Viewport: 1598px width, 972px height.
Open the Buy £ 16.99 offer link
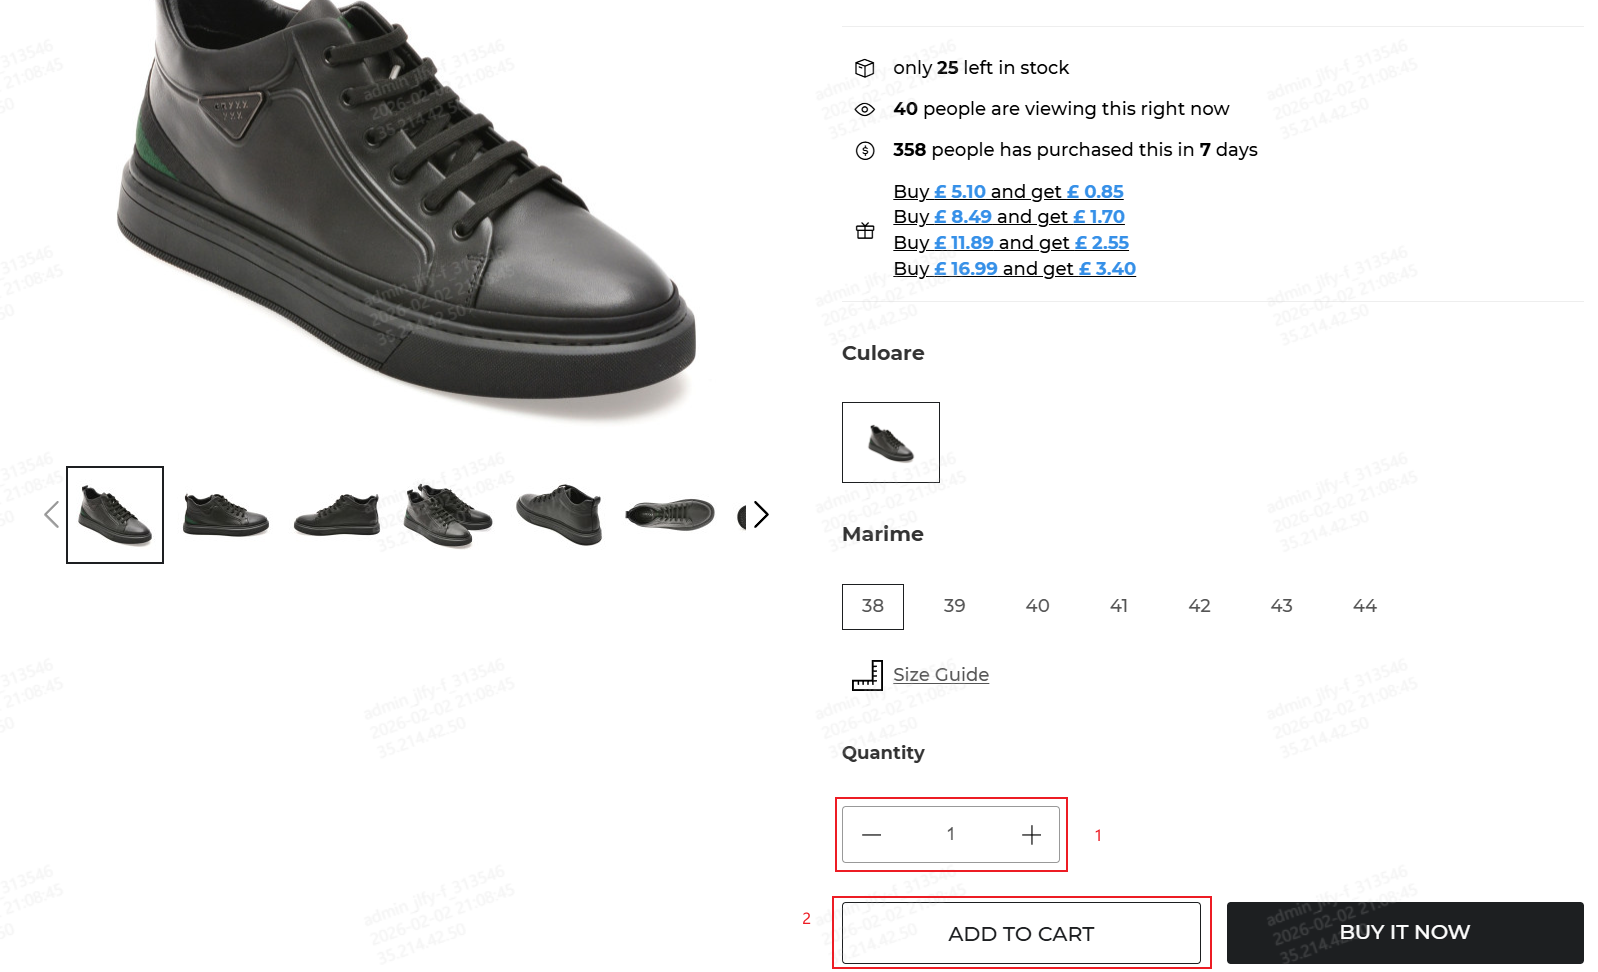tap(1014, 269)
